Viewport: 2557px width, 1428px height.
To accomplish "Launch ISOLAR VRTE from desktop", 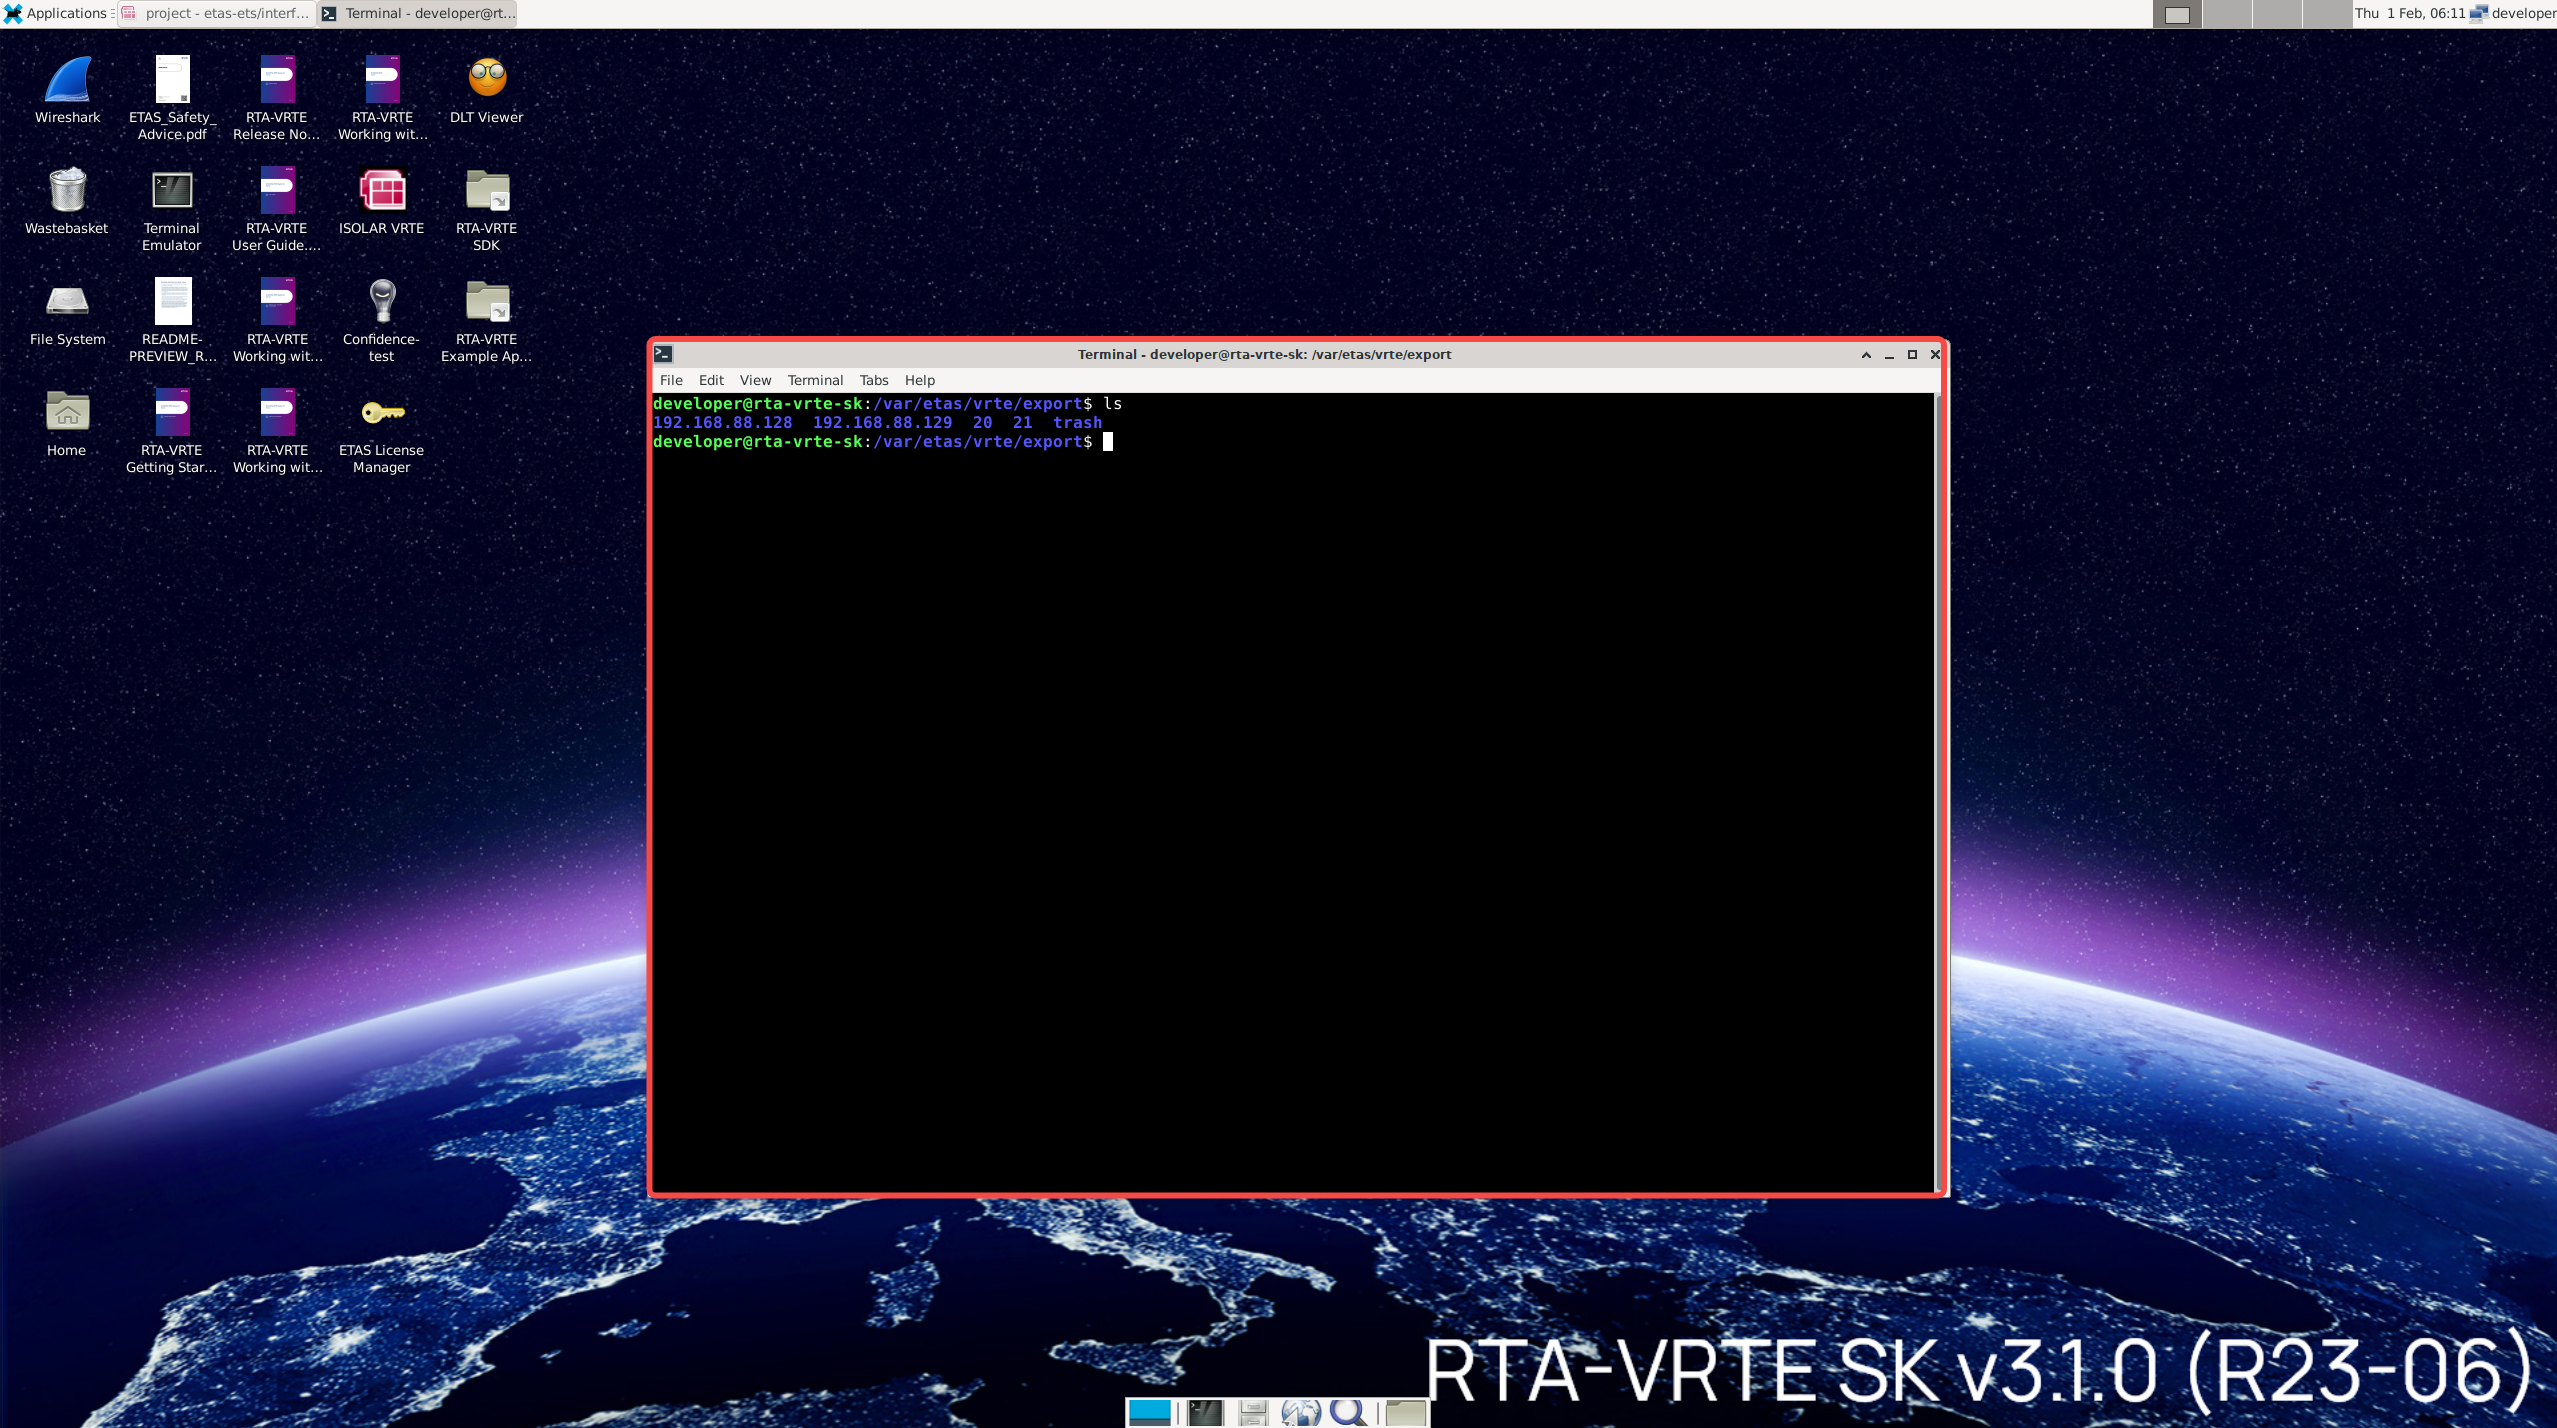I will coord(382,191).
